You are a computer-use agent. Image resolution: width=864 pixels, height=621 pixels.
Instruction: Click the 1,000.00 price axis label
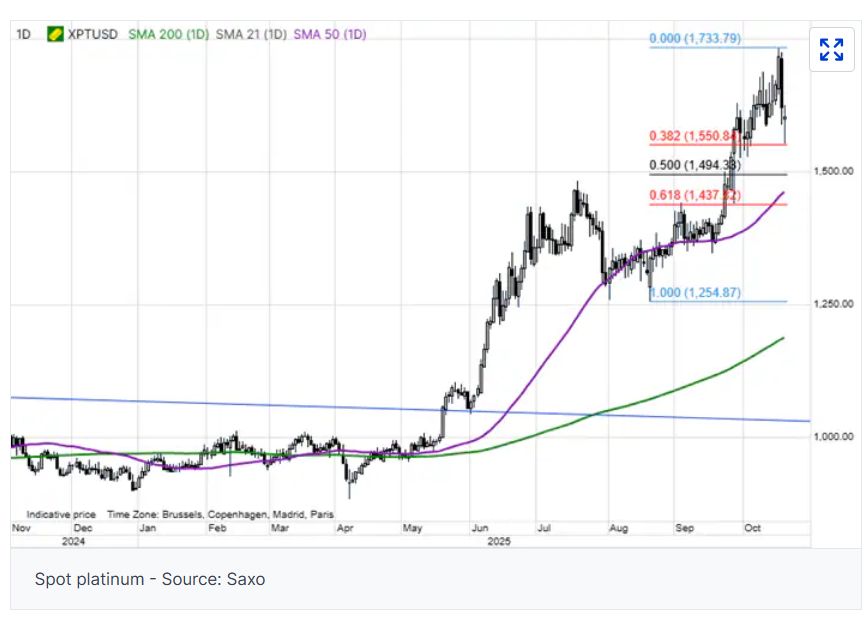[832, 436]
